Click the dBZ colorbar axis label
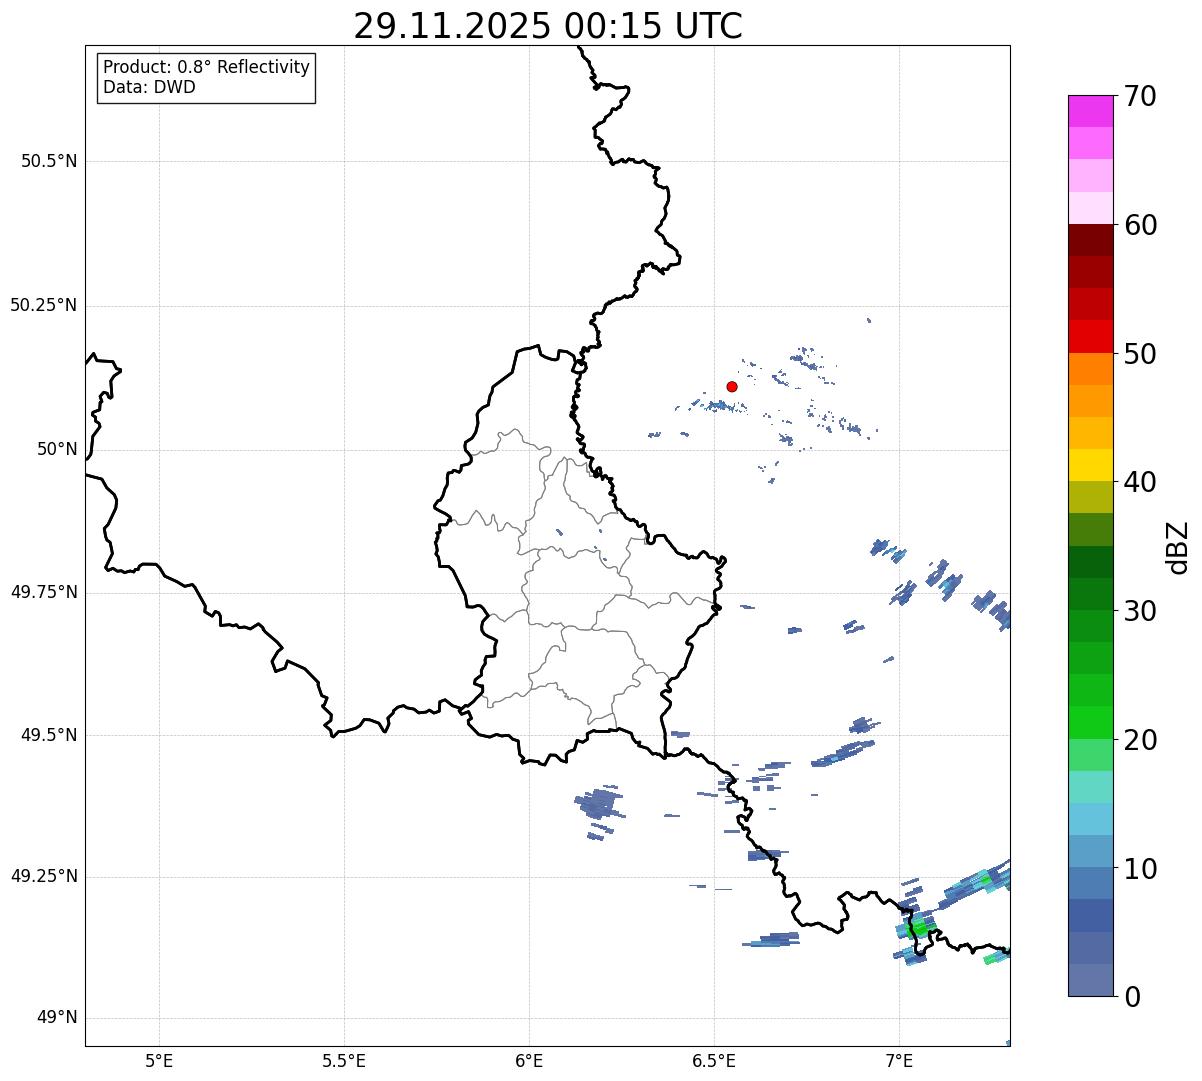 [1178, 547]
